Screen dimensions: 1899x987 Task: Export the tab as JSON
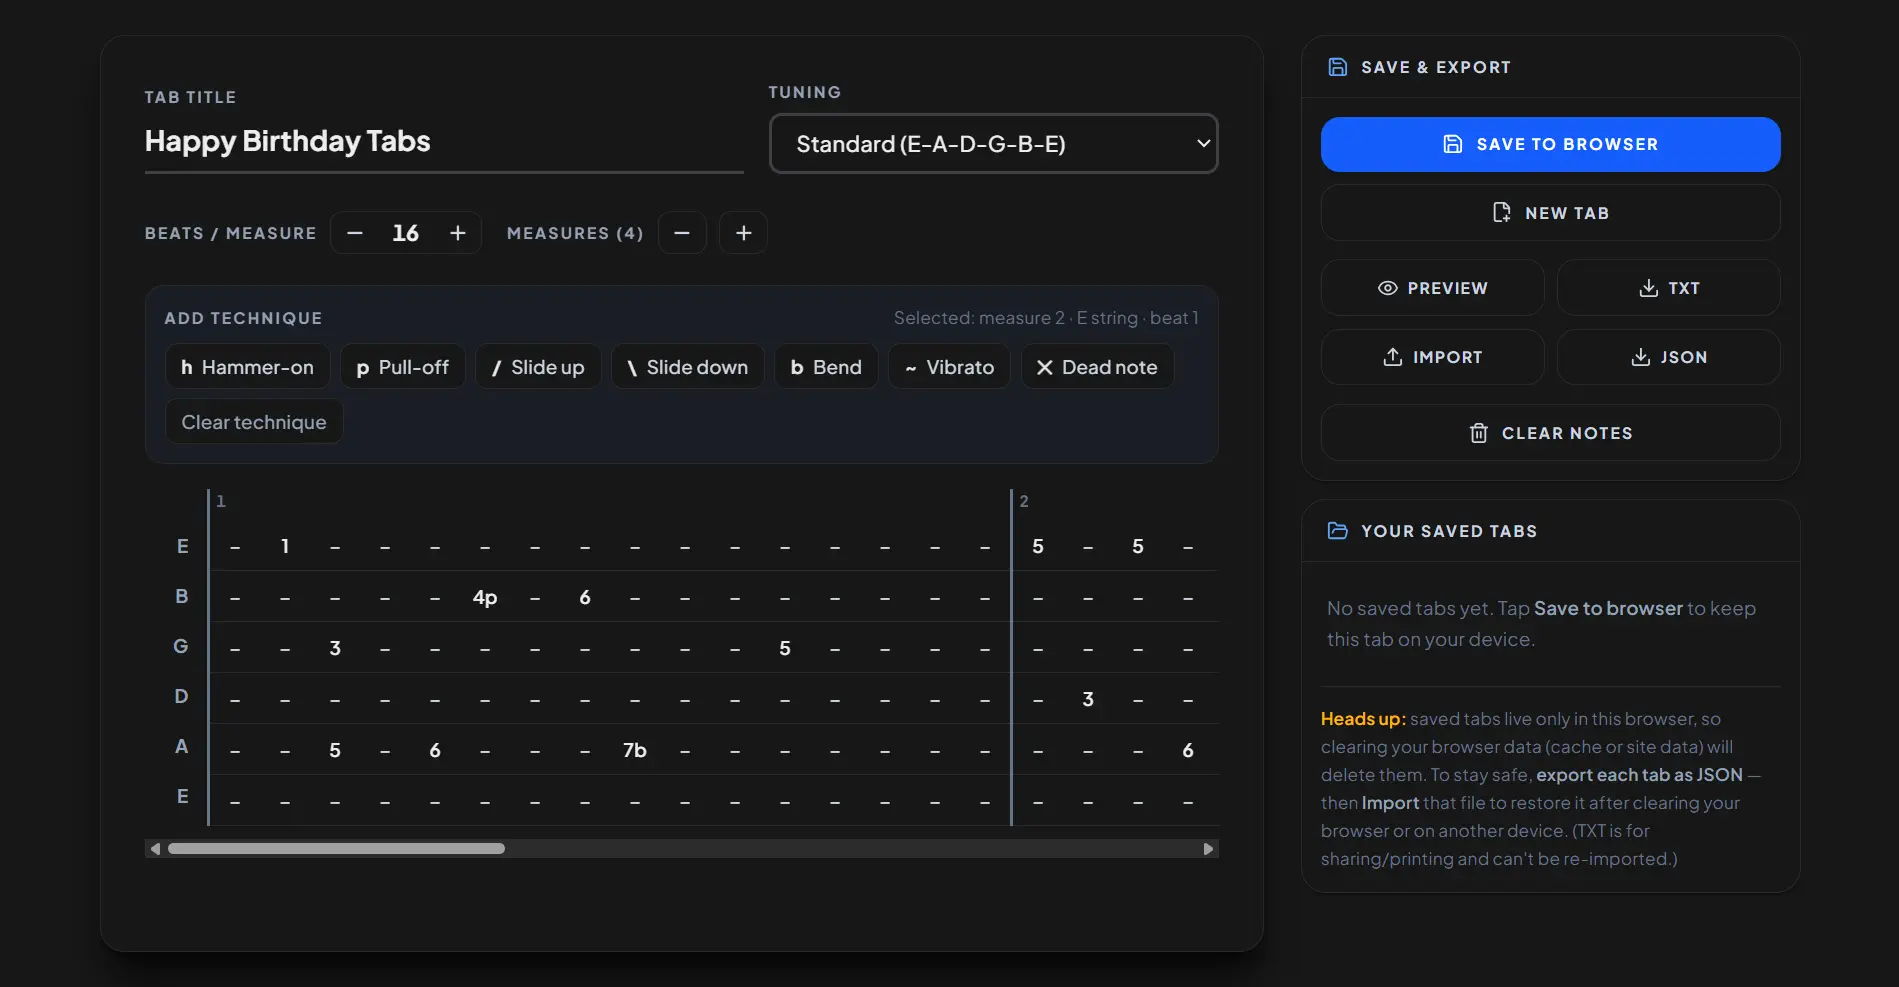click(x=1668, y=357)
